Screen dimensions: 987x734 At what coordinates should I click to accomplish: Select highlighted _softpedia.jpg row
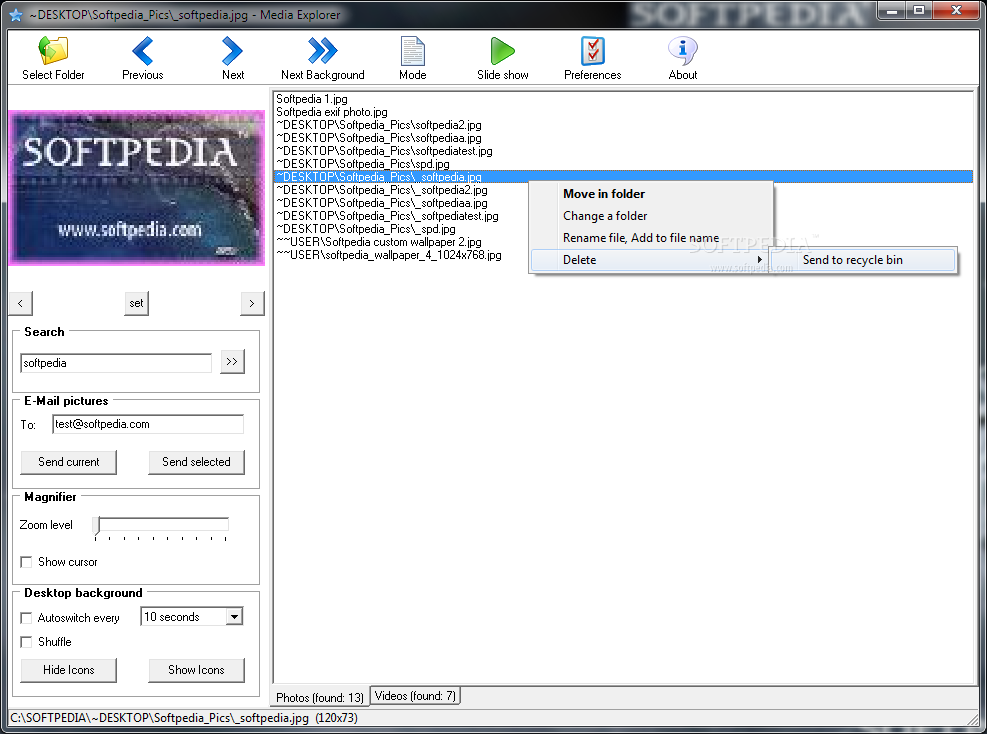(624, 177)
